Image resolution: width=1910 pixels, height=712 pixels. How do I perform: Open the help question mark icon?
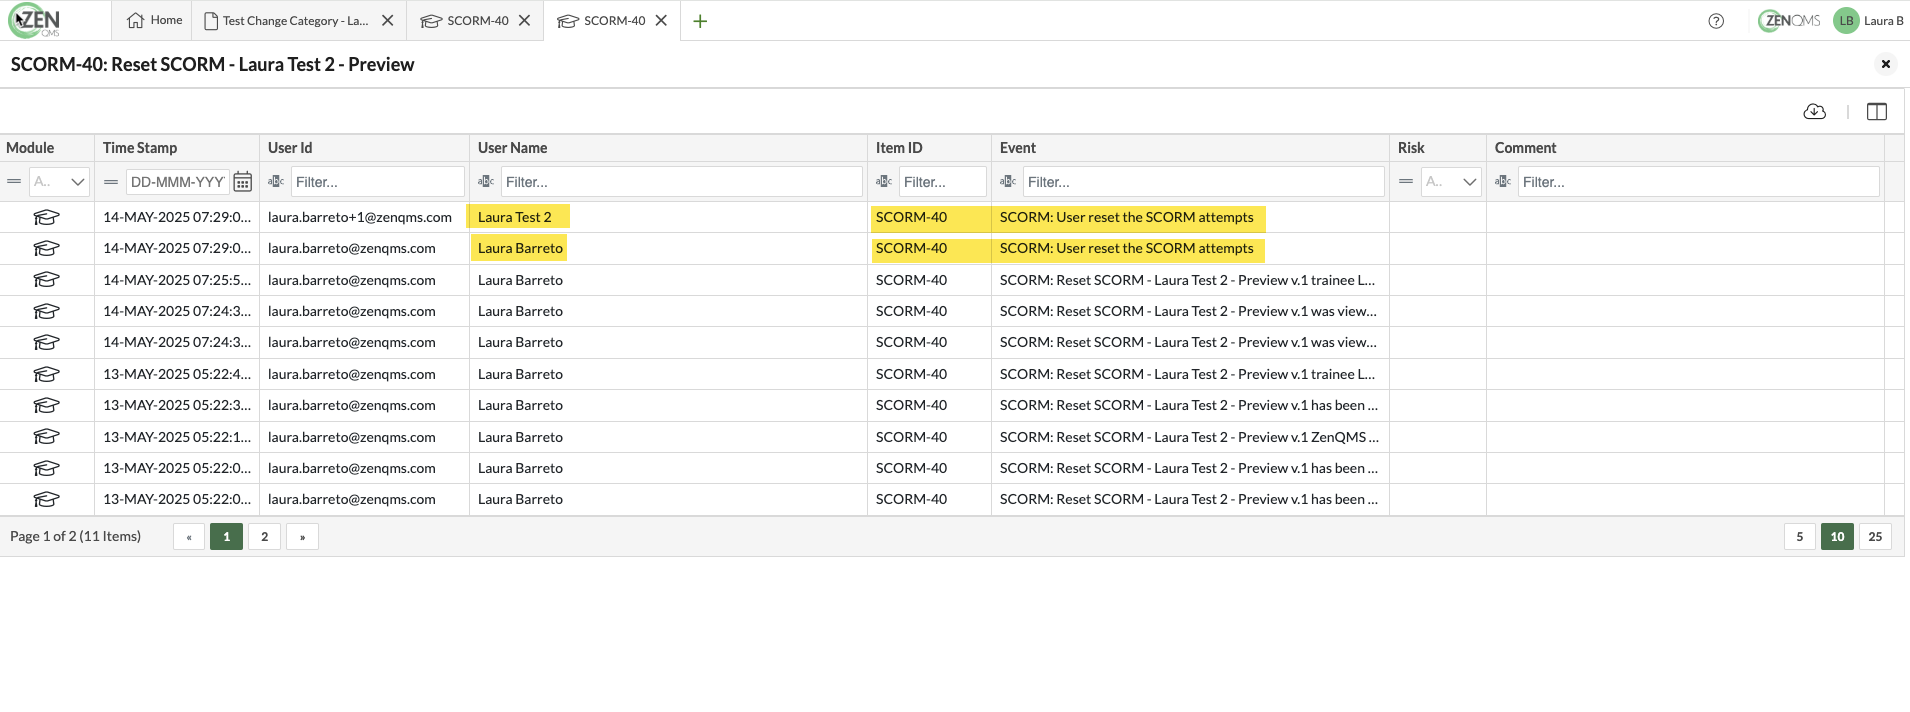pos(1716,21)
